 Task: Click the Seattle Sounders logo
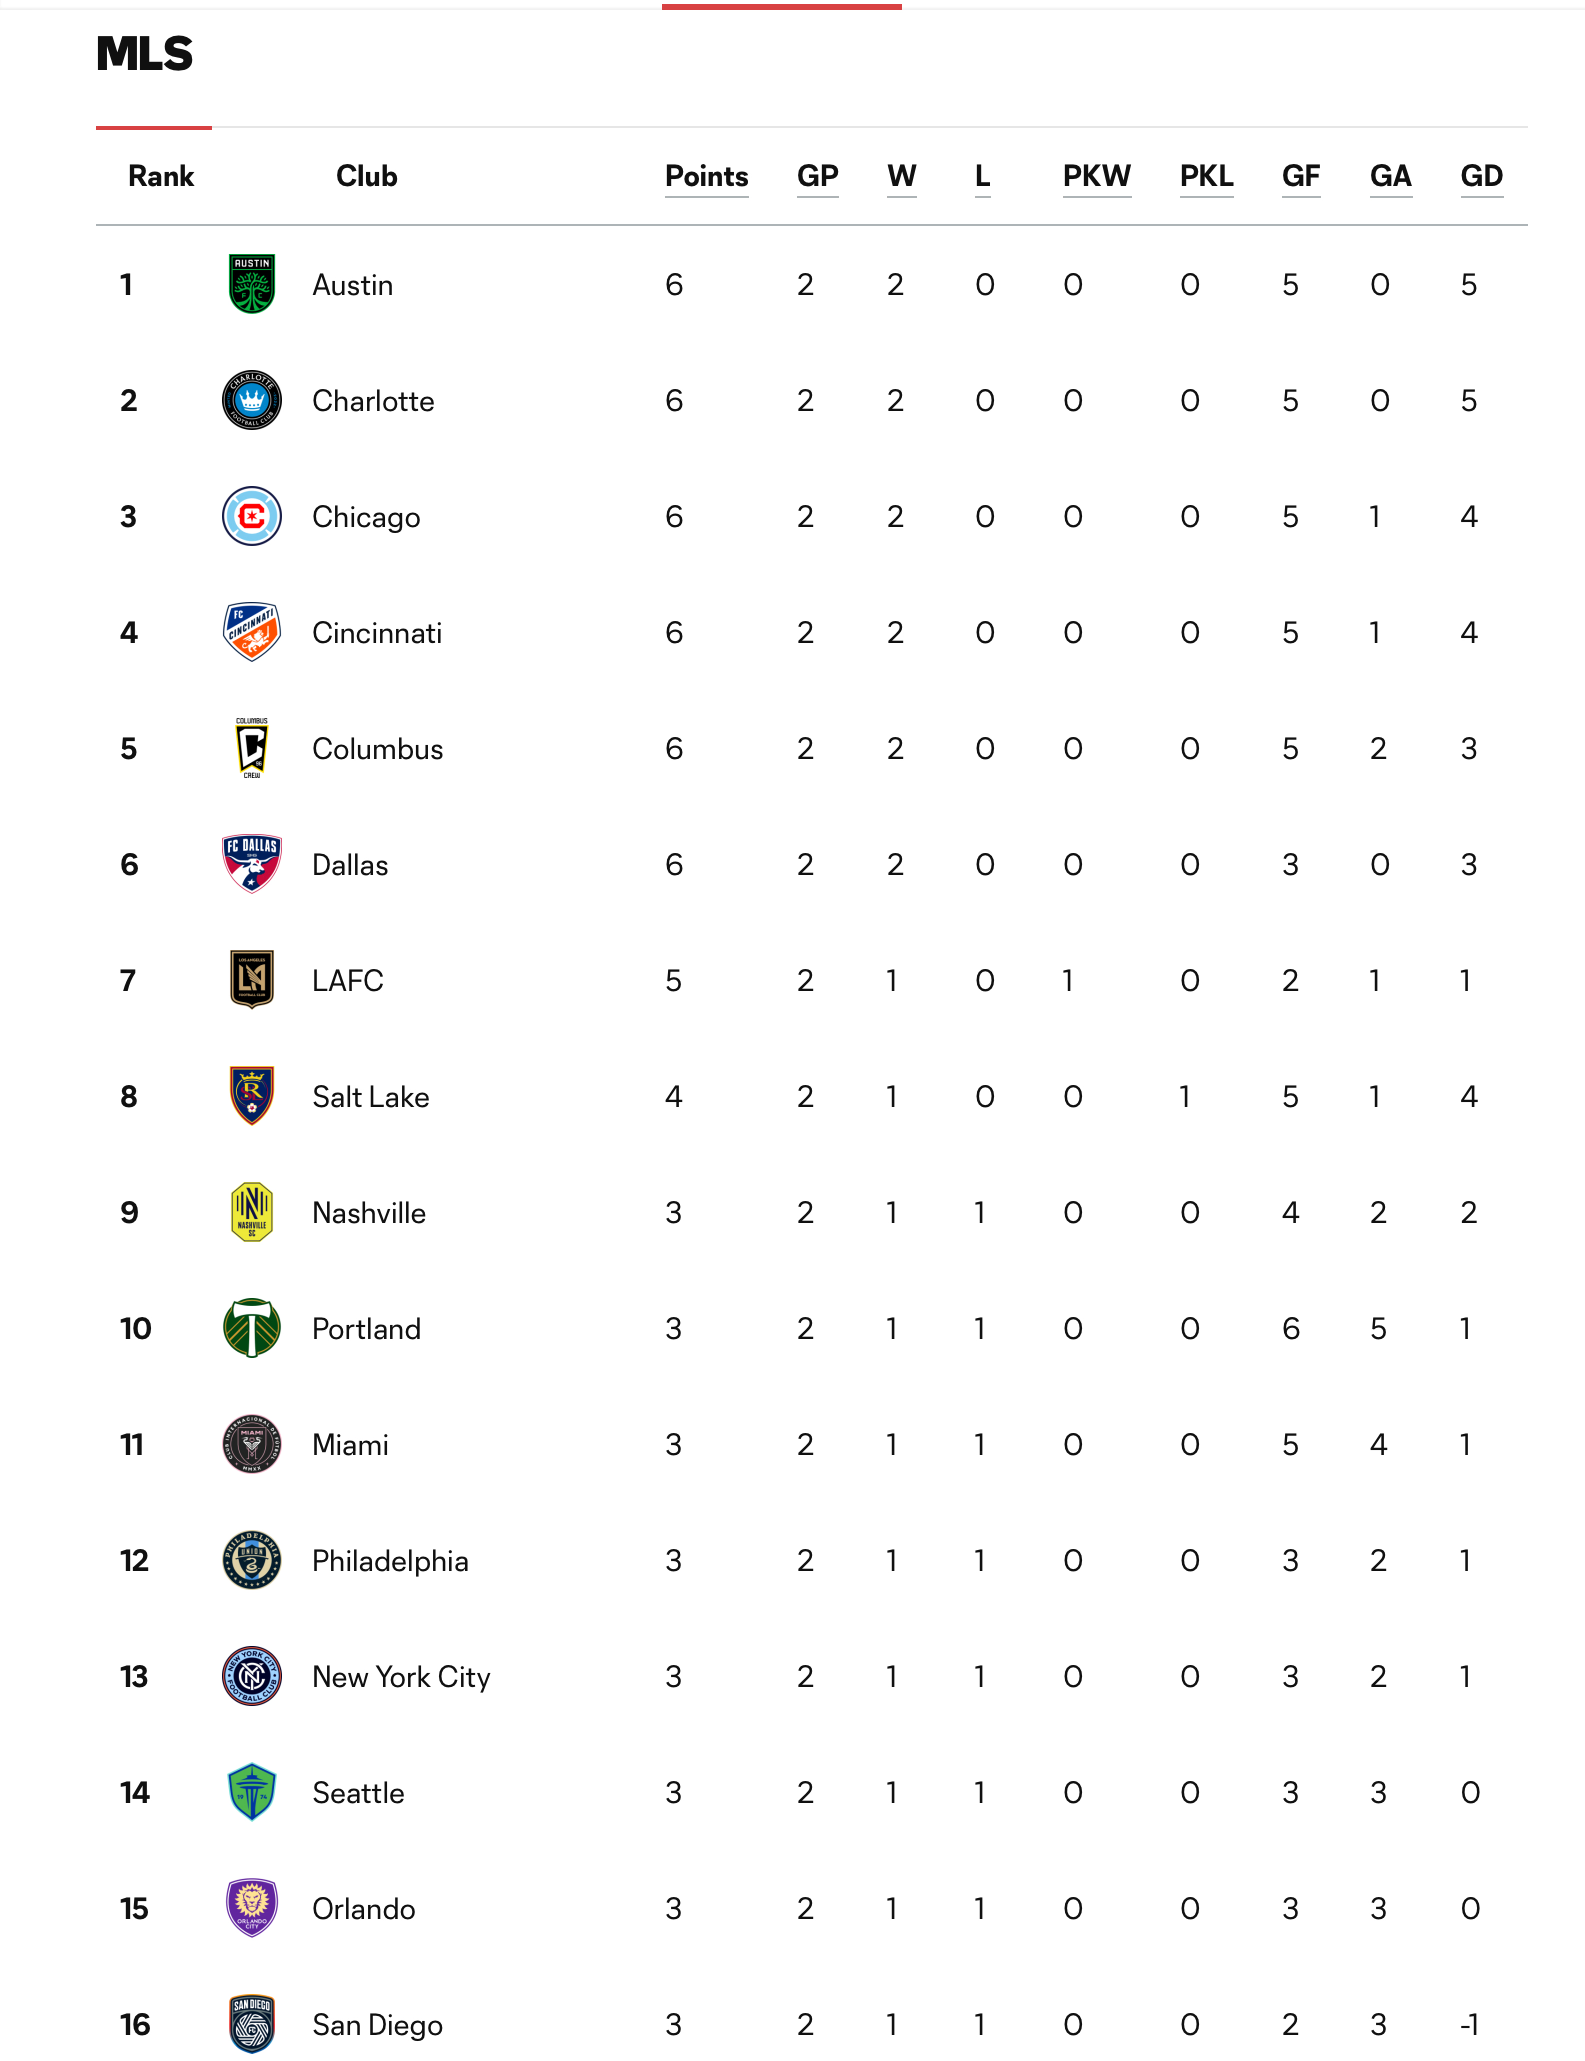252,1792
